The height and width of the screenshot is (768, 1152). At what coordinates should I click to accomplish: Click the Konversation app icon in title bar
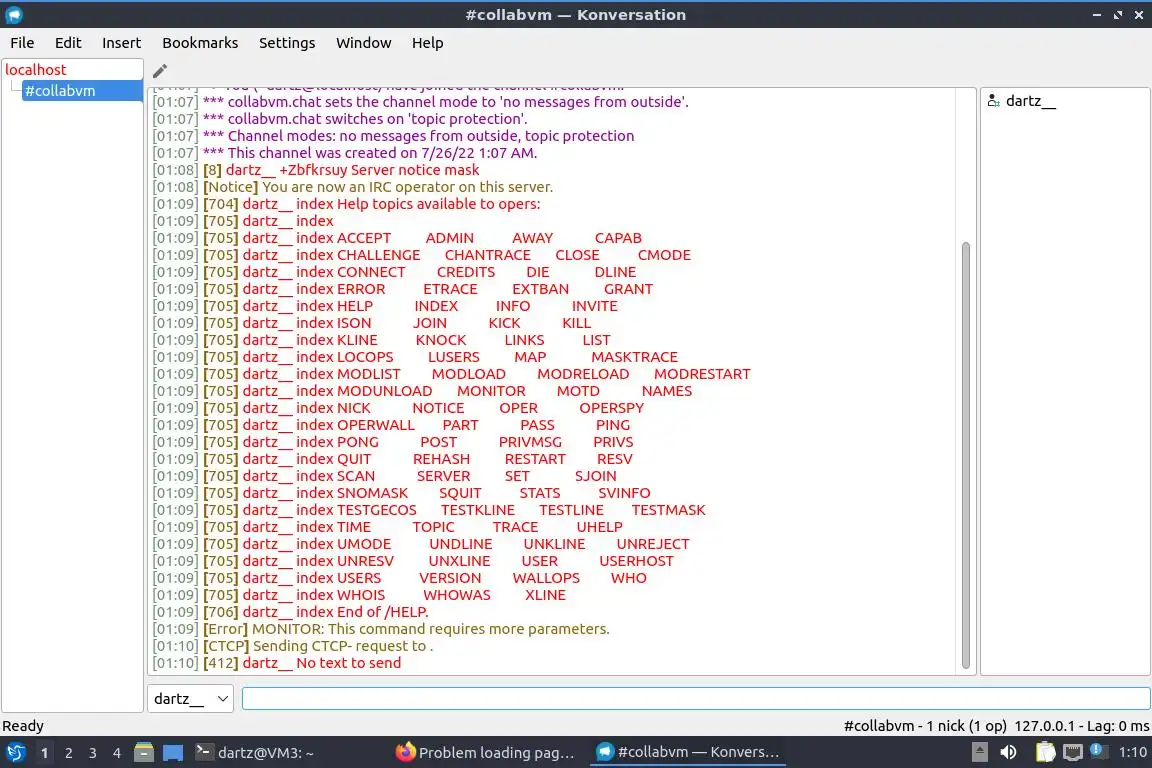point(14,14)
